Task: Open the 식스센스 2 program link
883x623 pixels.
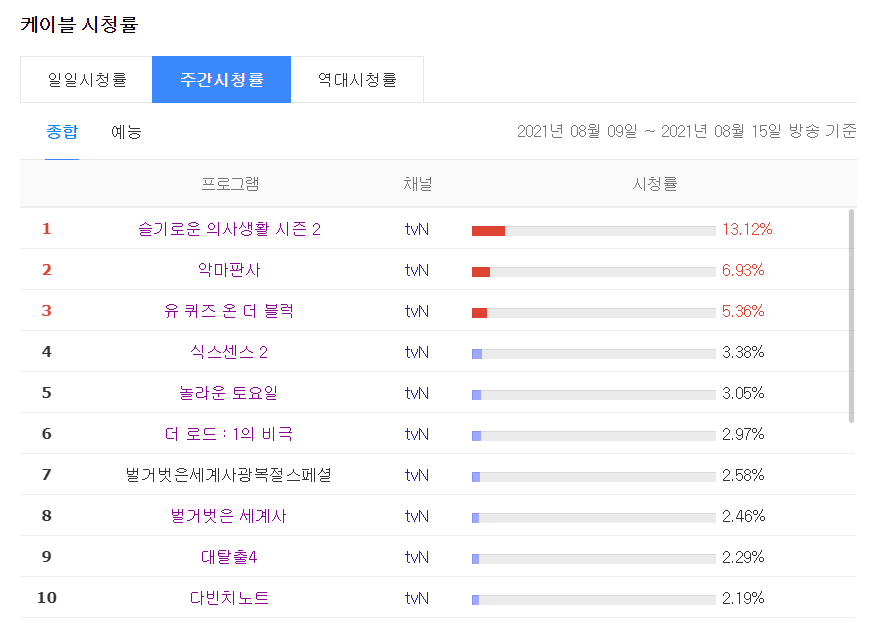Action: (229, 352)
